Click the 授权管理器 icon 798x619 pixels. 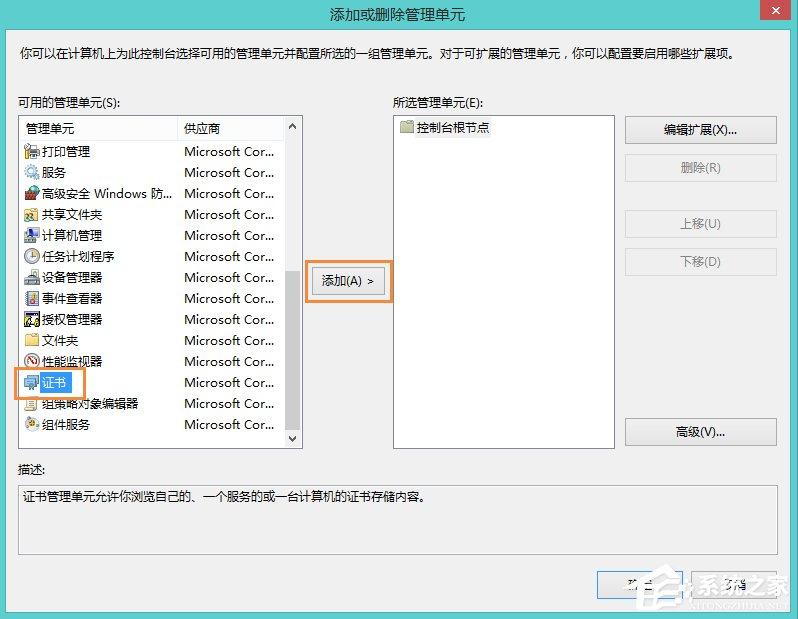32,319
